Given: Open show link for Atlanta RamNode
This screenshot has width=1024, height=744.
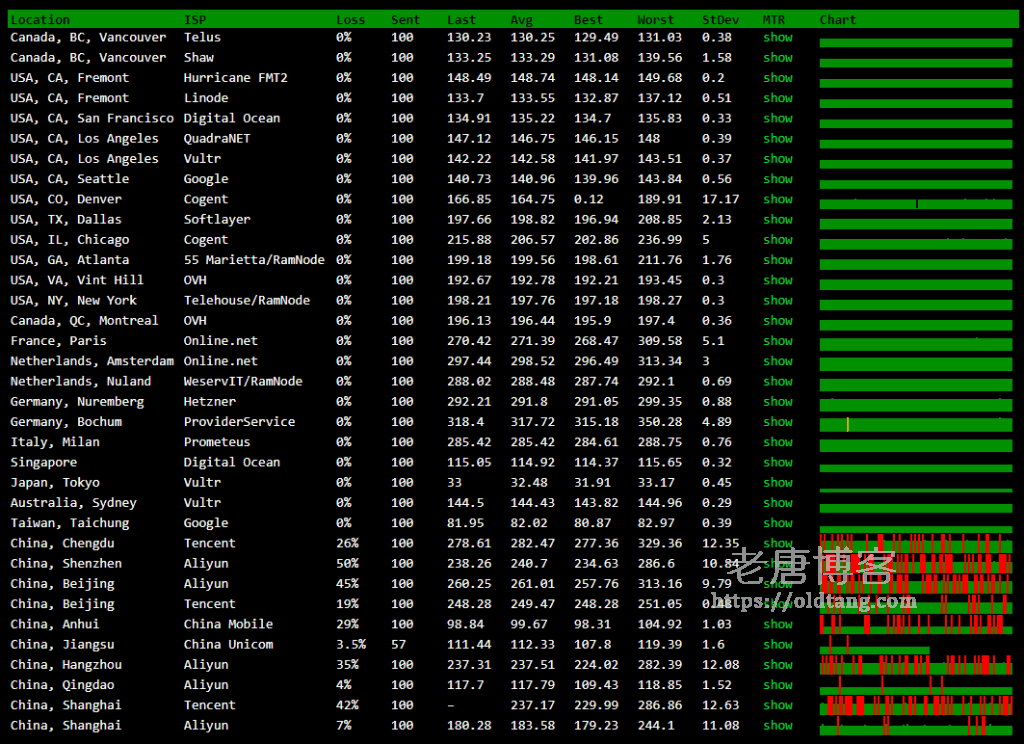Looking at the screenshot, I should pos(778,260).
